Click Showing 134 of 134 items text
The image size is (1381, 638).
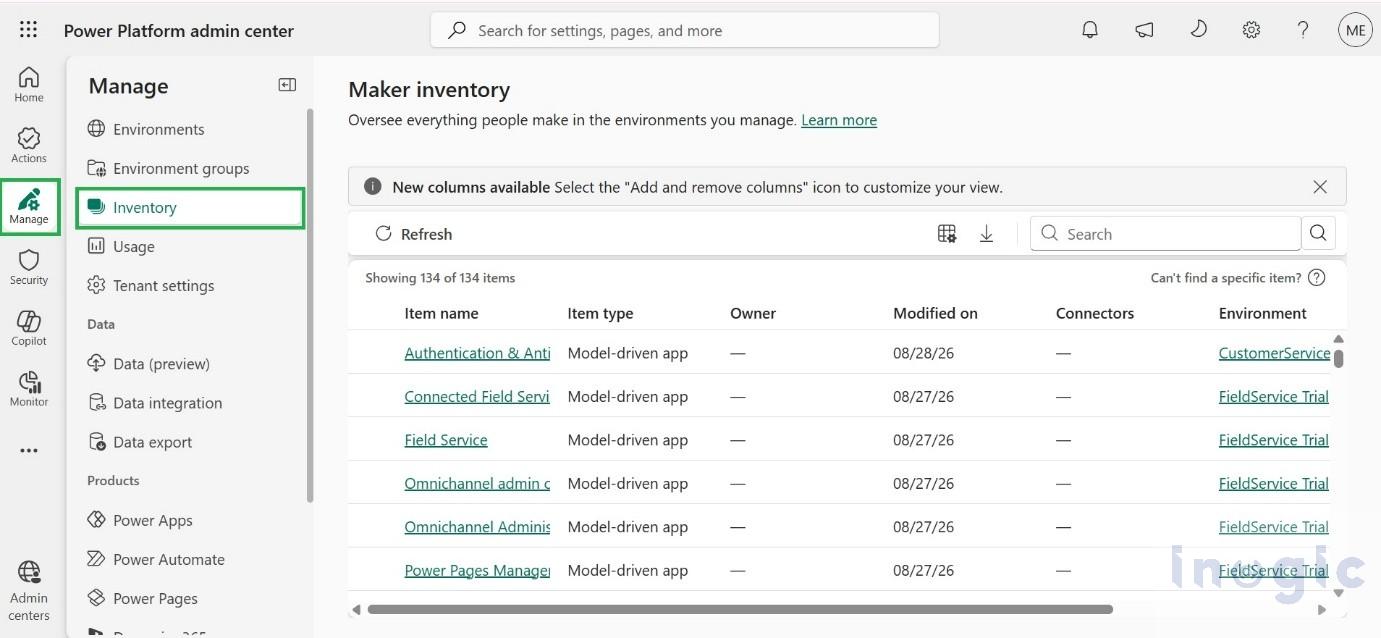pos(440,278)
